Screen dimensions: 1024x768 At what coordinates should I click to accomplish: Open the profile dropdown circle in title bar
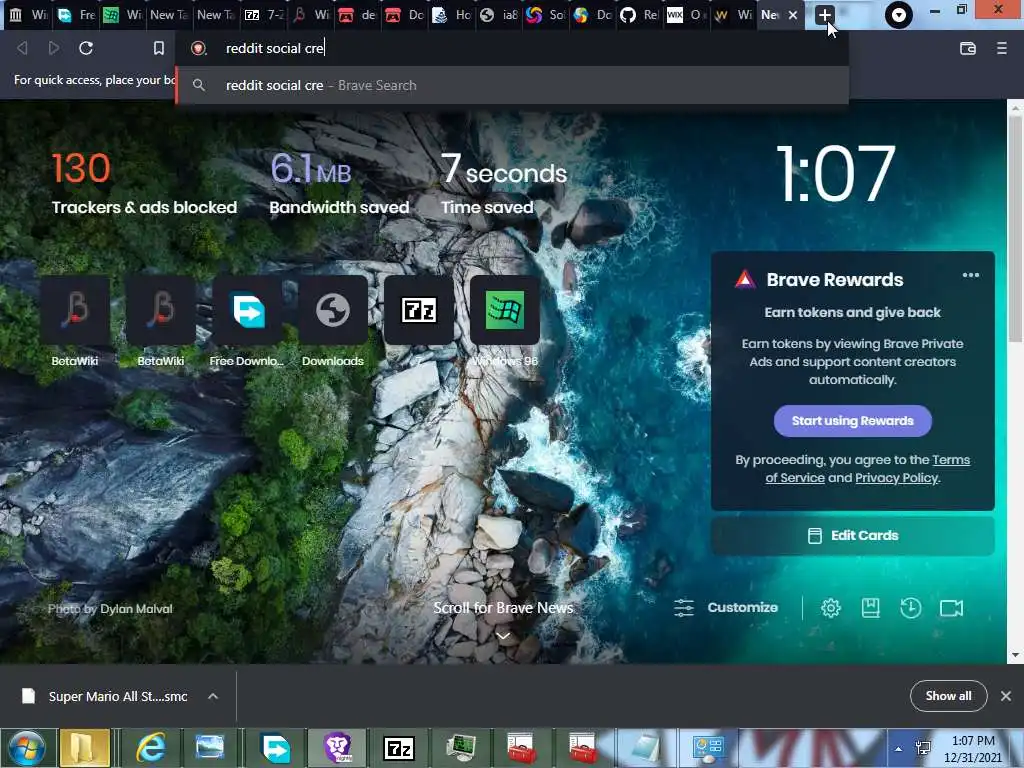(x=899, y=14)
